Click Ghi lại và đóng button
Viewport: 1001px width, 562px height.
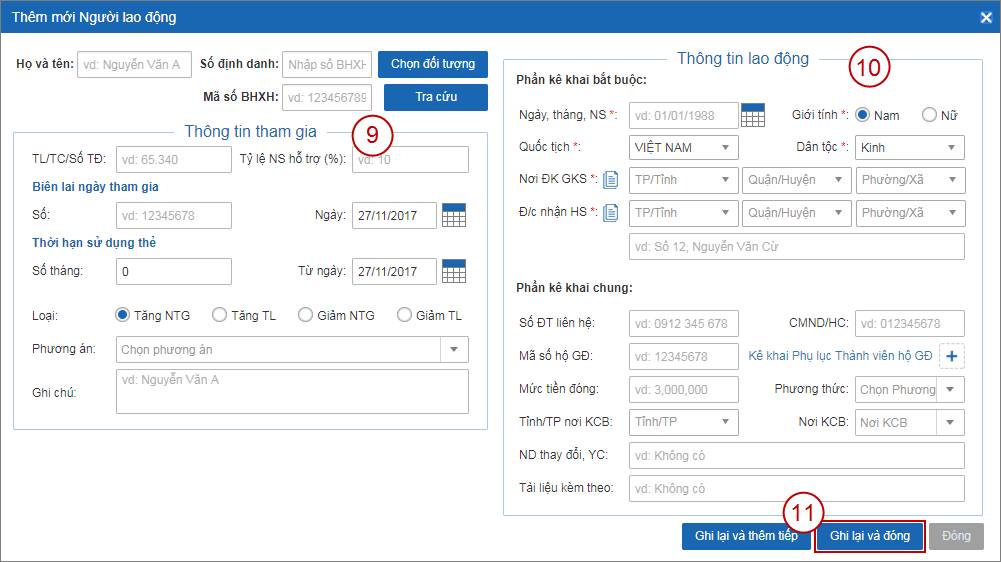(x=869, y=536)
